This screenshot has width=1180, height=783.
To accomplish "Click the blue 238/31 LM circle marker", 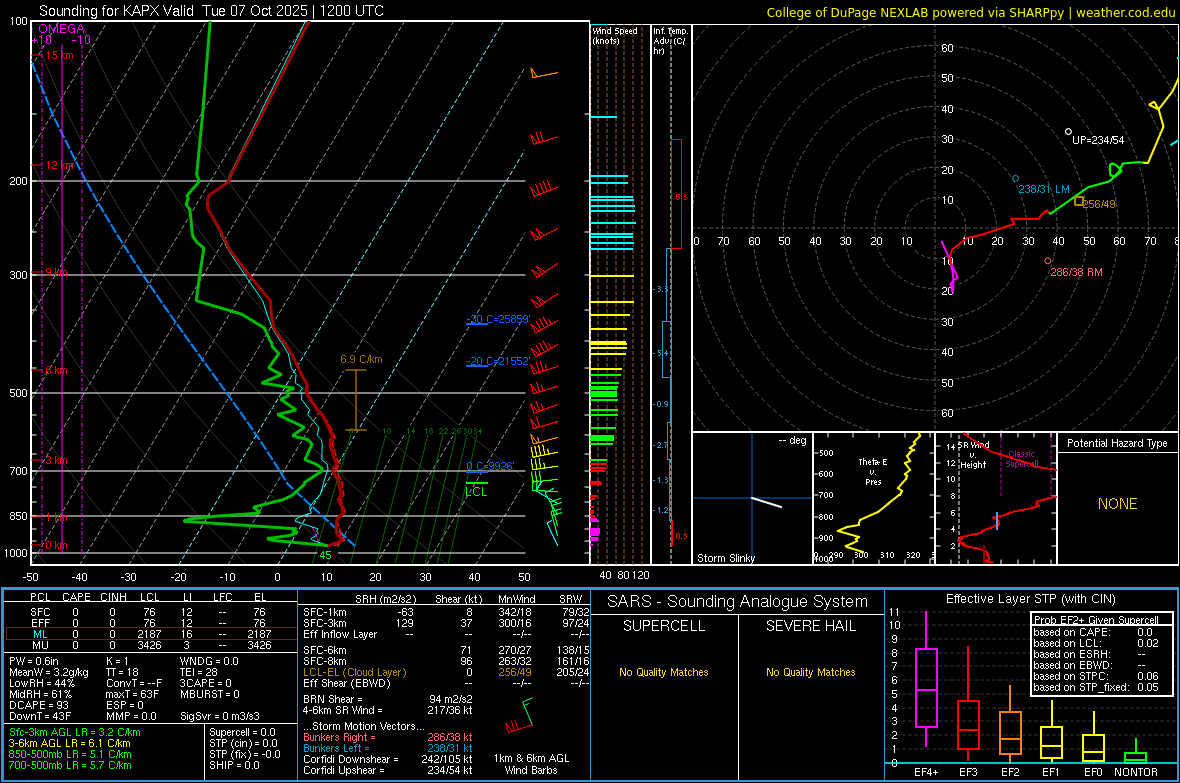I will tap(1015, 178).
